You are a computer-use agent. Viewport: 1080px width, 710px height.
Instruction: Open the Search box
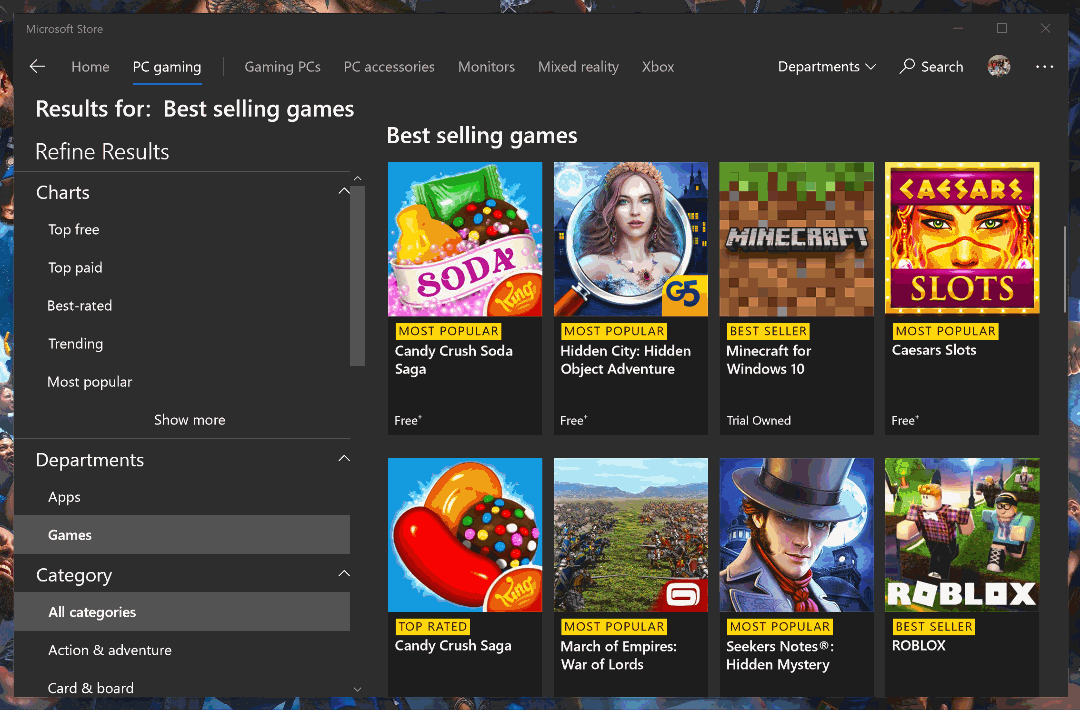click(931, 66)
